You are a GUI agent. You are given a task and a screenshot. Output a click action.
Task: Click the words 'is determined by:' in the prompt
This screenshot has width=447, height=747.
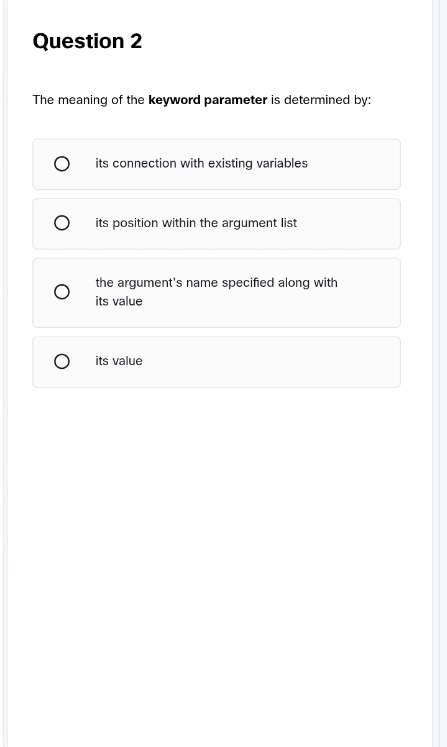pos(321,100)
